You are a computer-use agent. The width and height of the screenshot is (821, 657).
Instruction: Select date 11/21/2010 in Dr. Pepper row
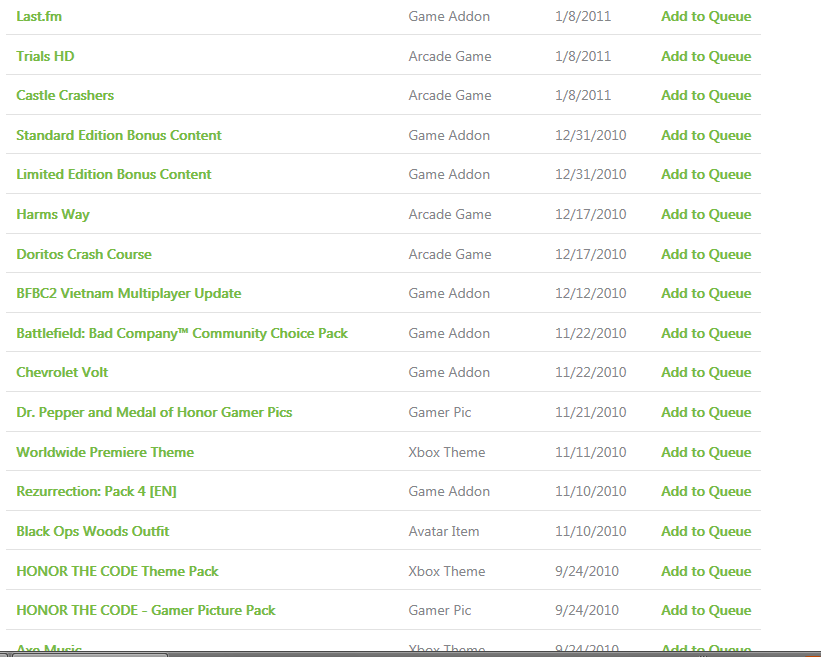coord(590,412)
